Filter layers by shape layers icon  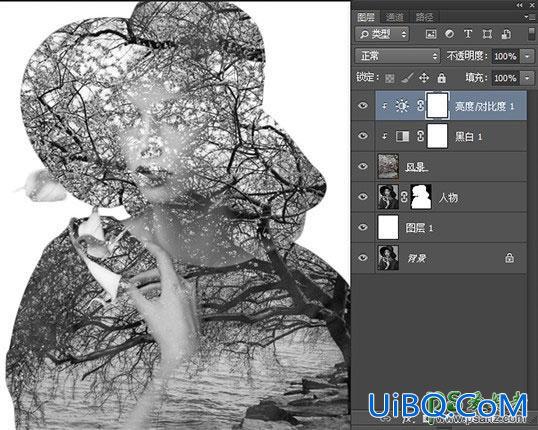[487, 34]
